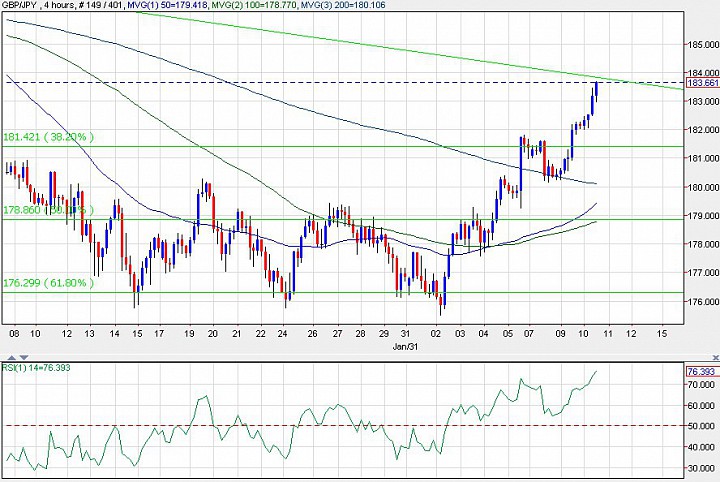
Task: Select the 178.860 (50.00%) Fibonacci label
Action: click(x=49, y=210)
